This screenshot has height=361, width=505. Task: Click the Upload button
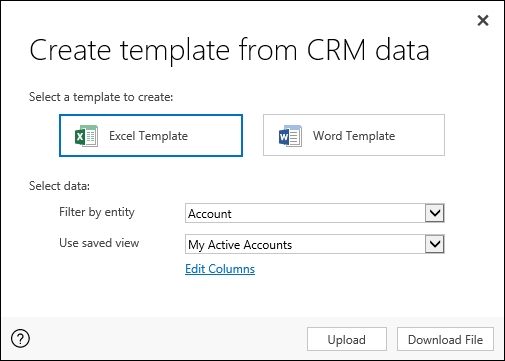(x=347, y=339)
